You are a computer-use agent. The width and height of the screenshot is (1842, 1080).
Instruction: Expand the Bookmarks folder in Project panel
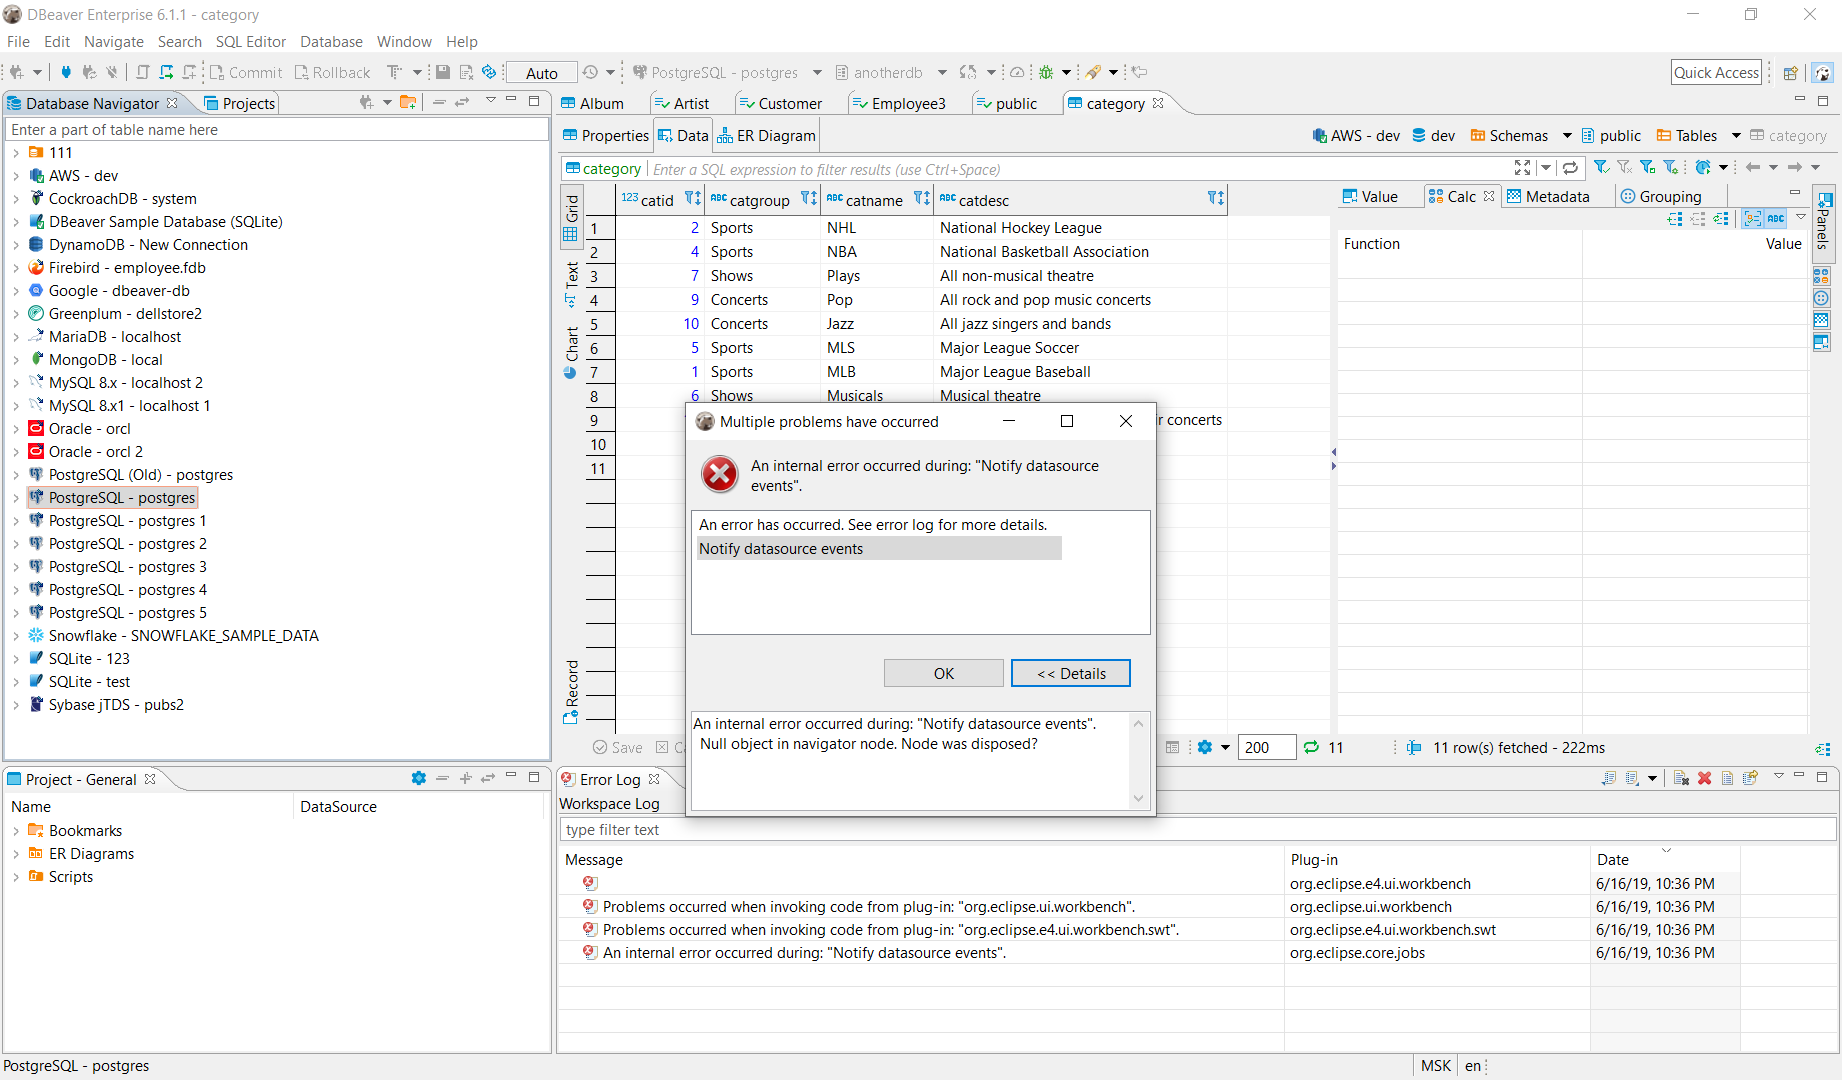coord(16,831)
